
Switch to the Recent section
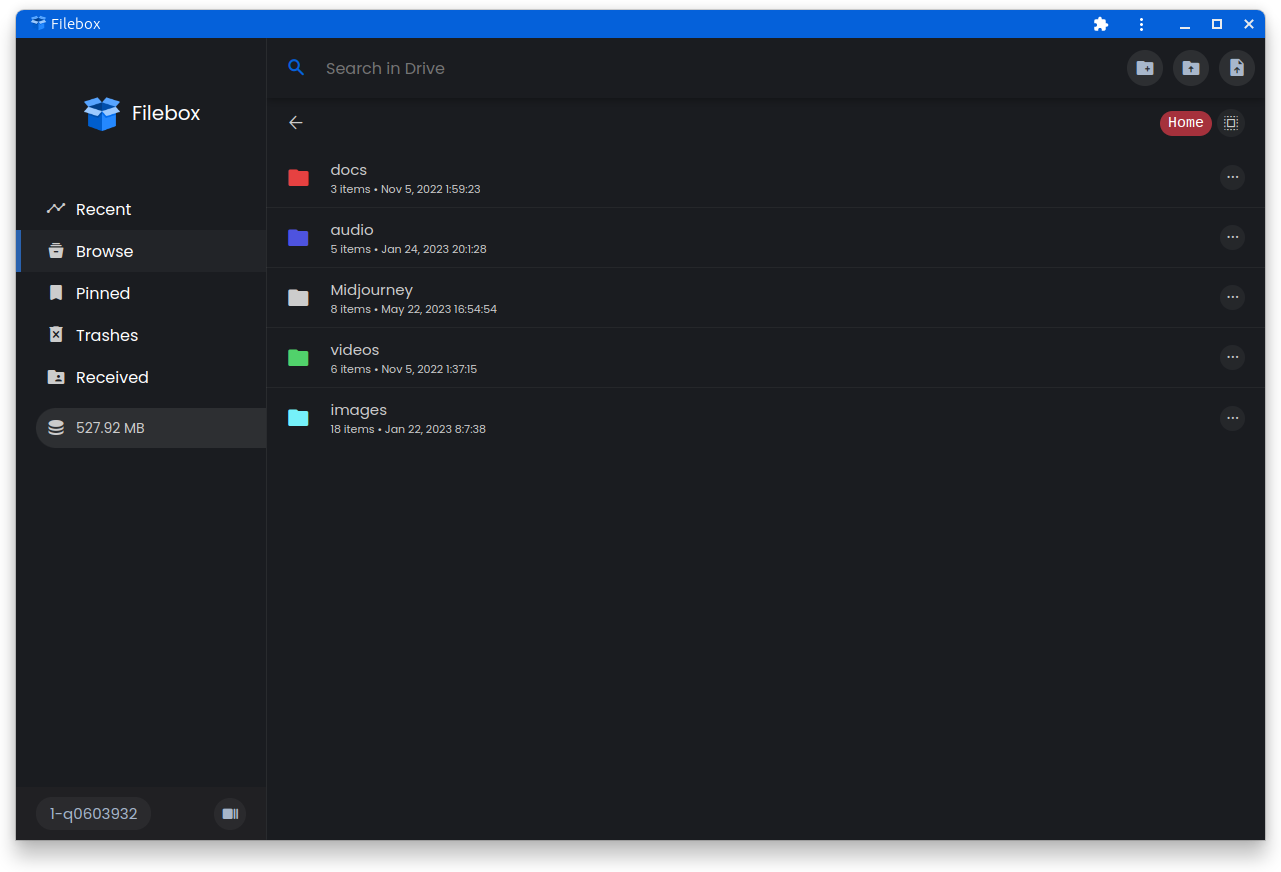[x=103, y=209]
